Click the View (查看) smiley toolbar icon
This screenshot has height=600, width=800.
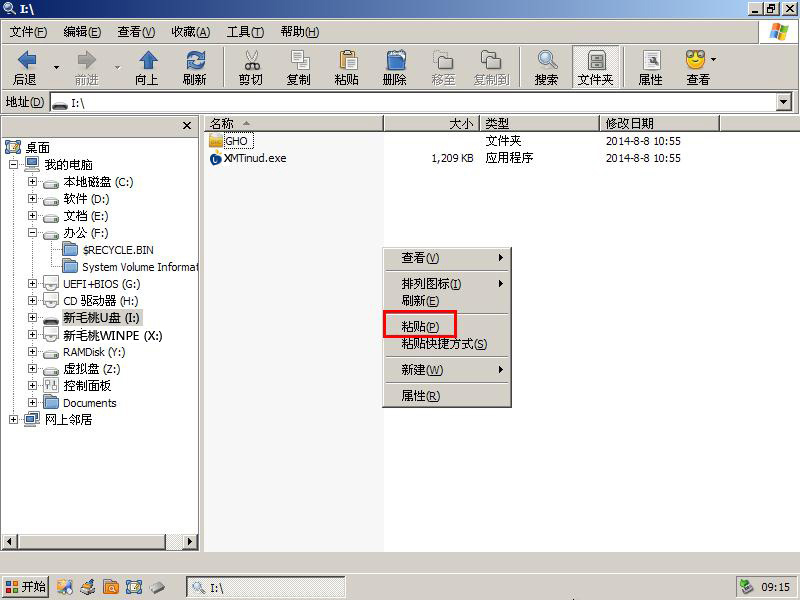coord(695,60)
